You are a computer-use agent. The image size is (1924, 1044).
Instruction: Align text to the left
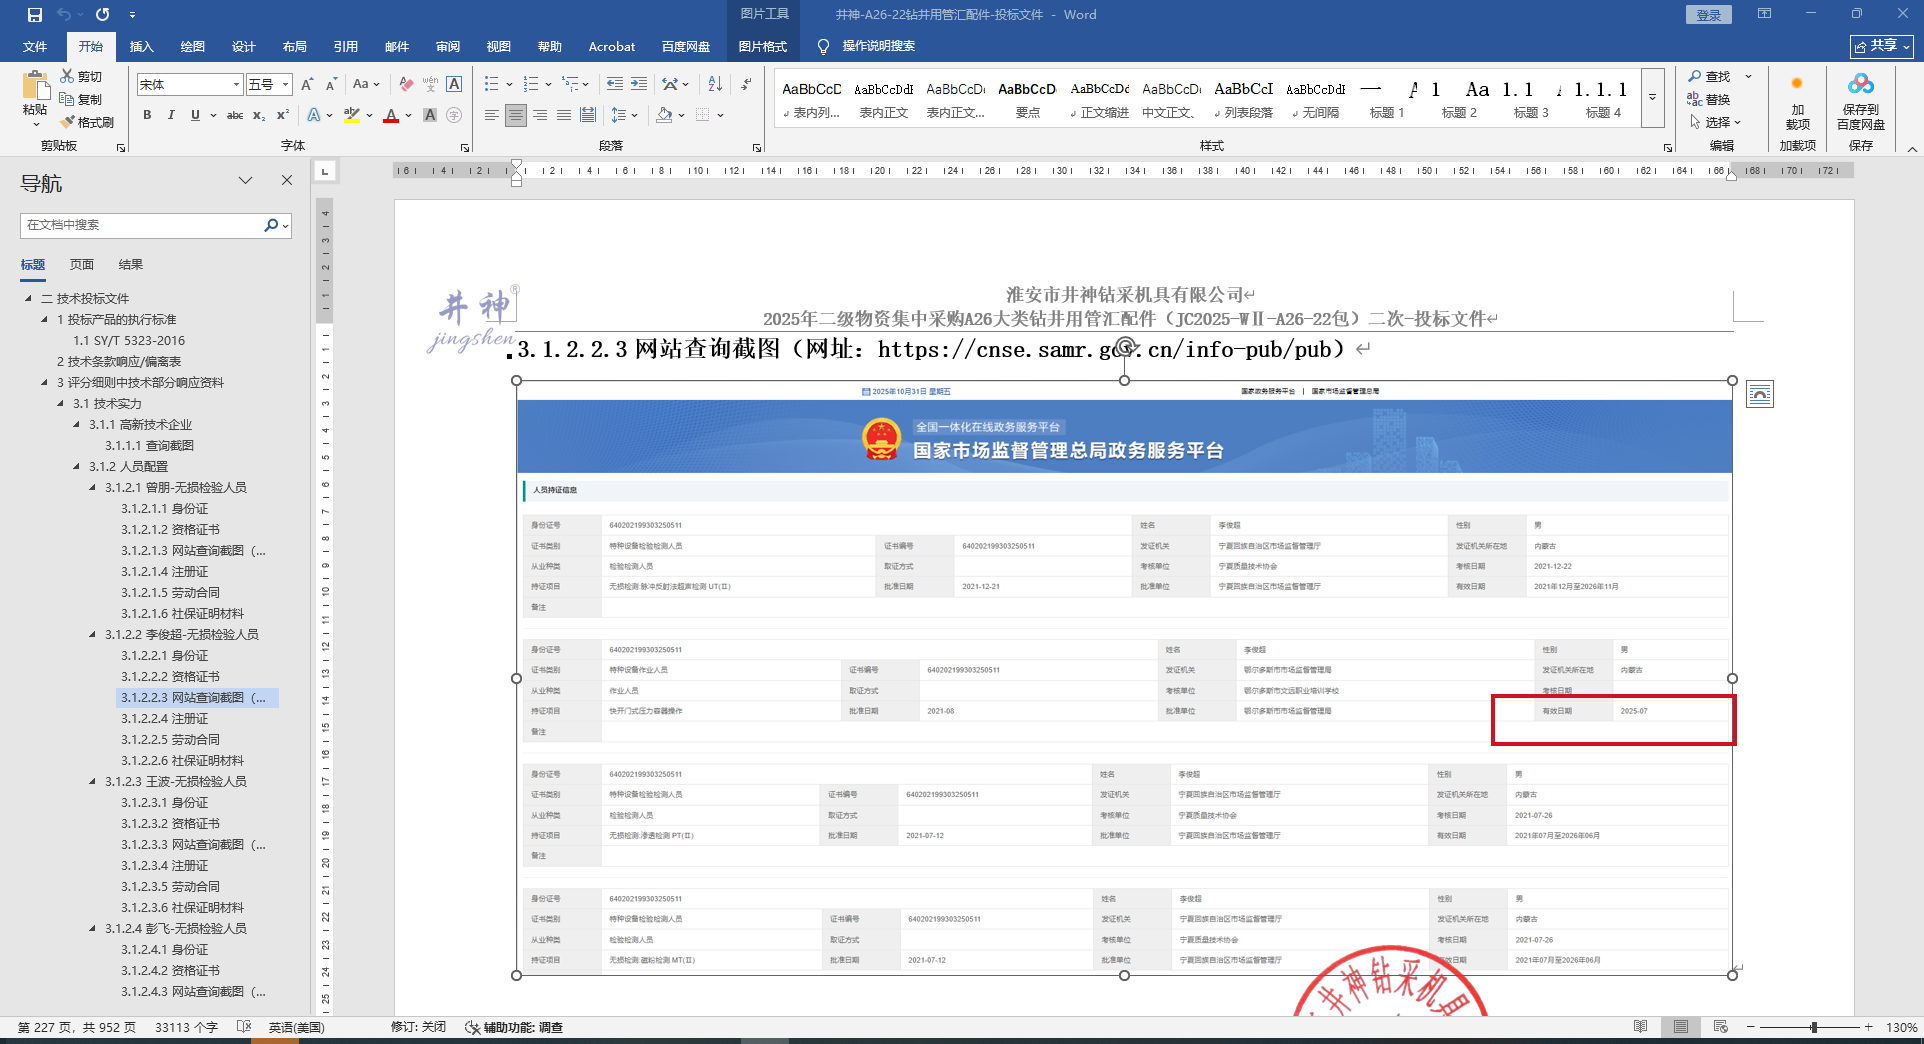pyautogui.click(x=491, y=115)
